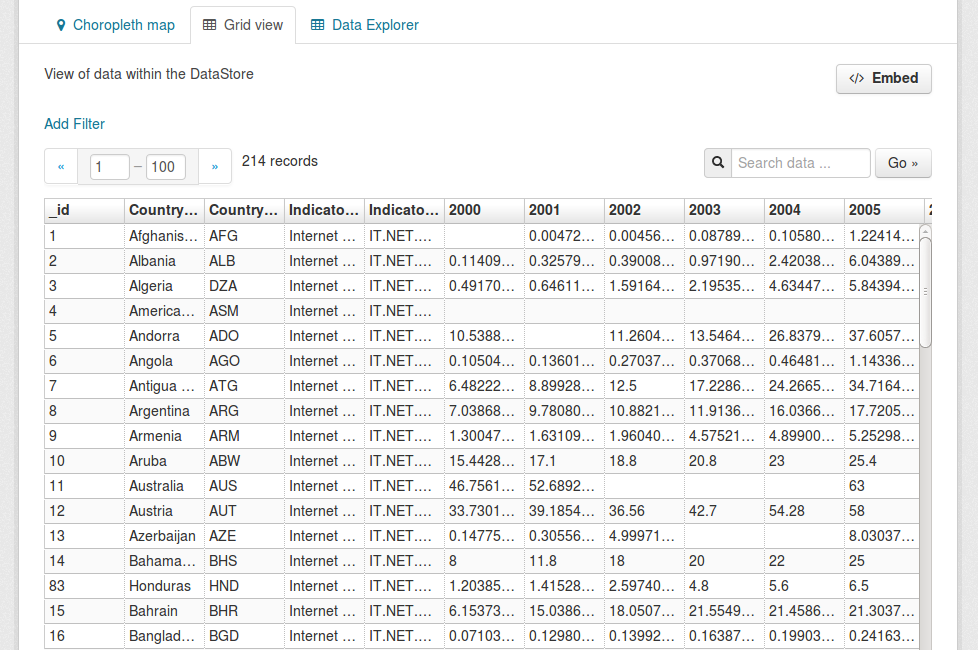Click the Honduras row country cell
Viewport: 978px width, 650px height.
pyautogui.click(x=164, y=586)
